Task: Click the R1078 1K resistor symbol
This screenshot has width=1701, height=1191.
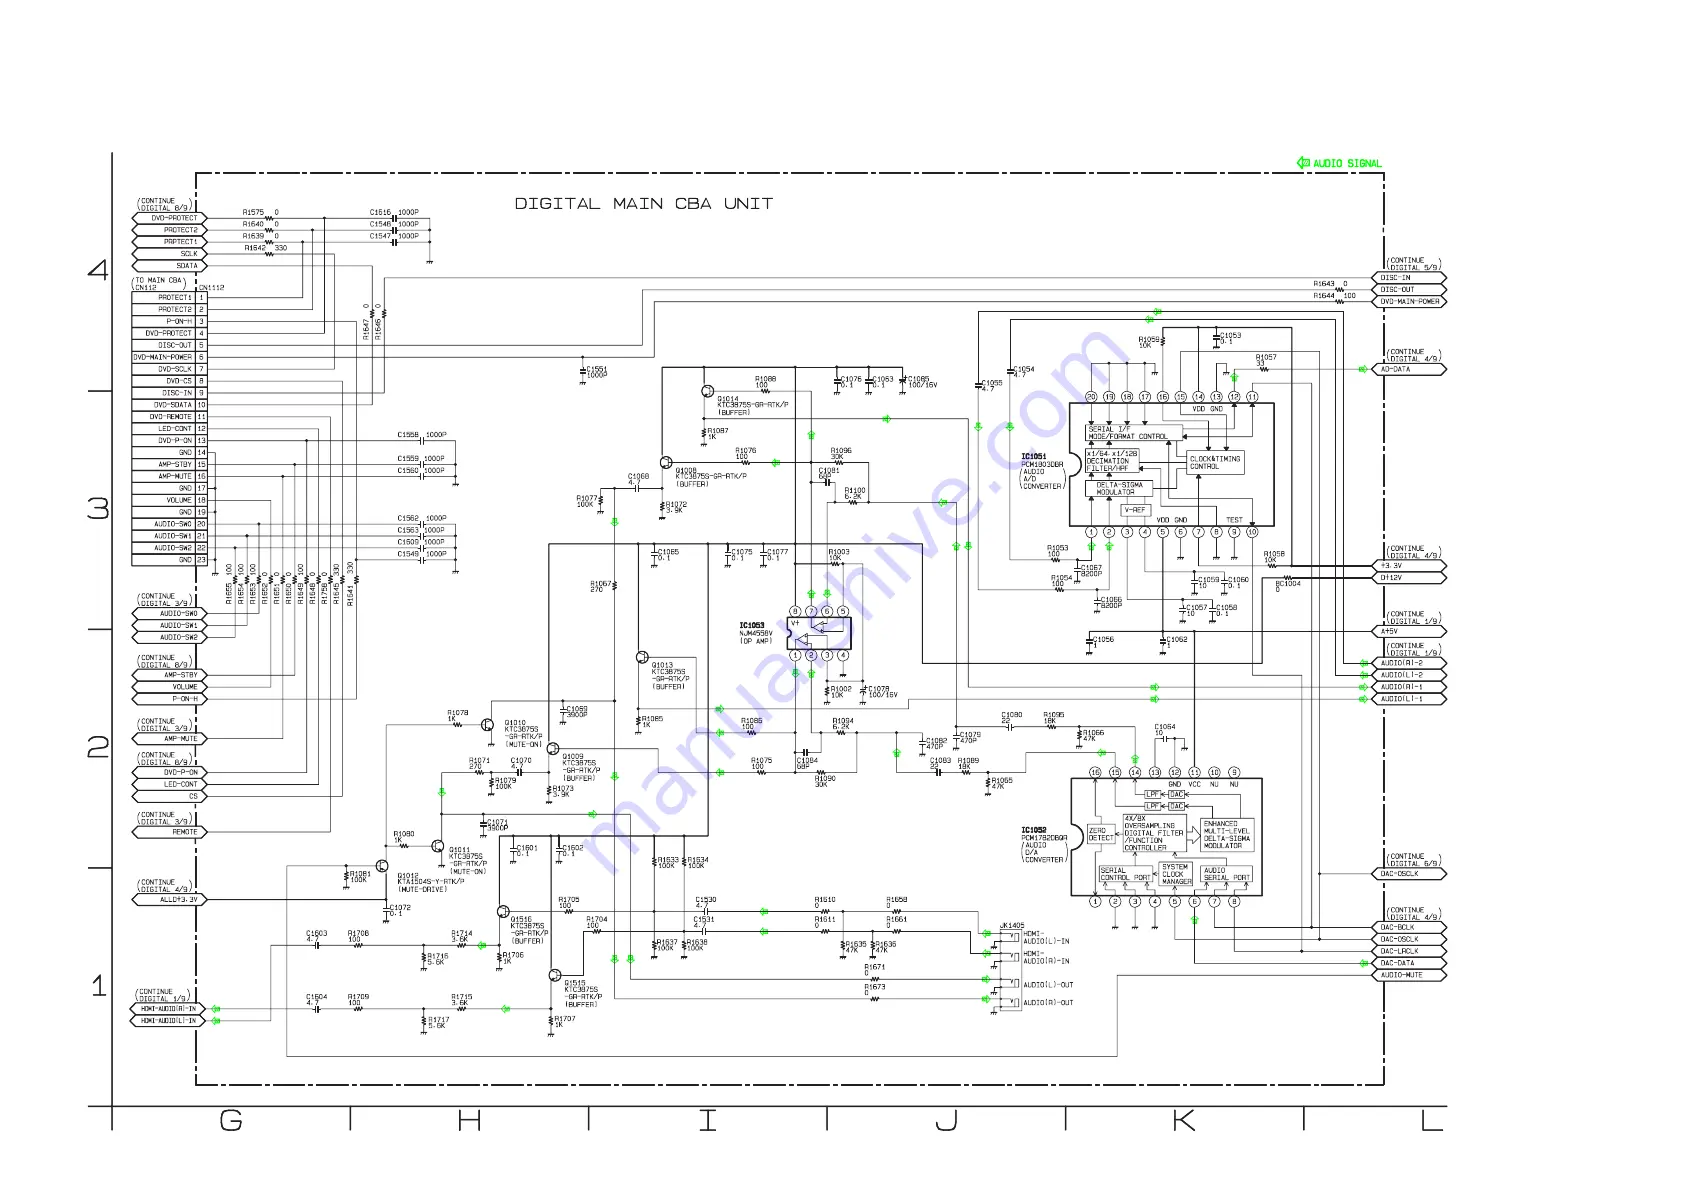Action: click(458, 725)
